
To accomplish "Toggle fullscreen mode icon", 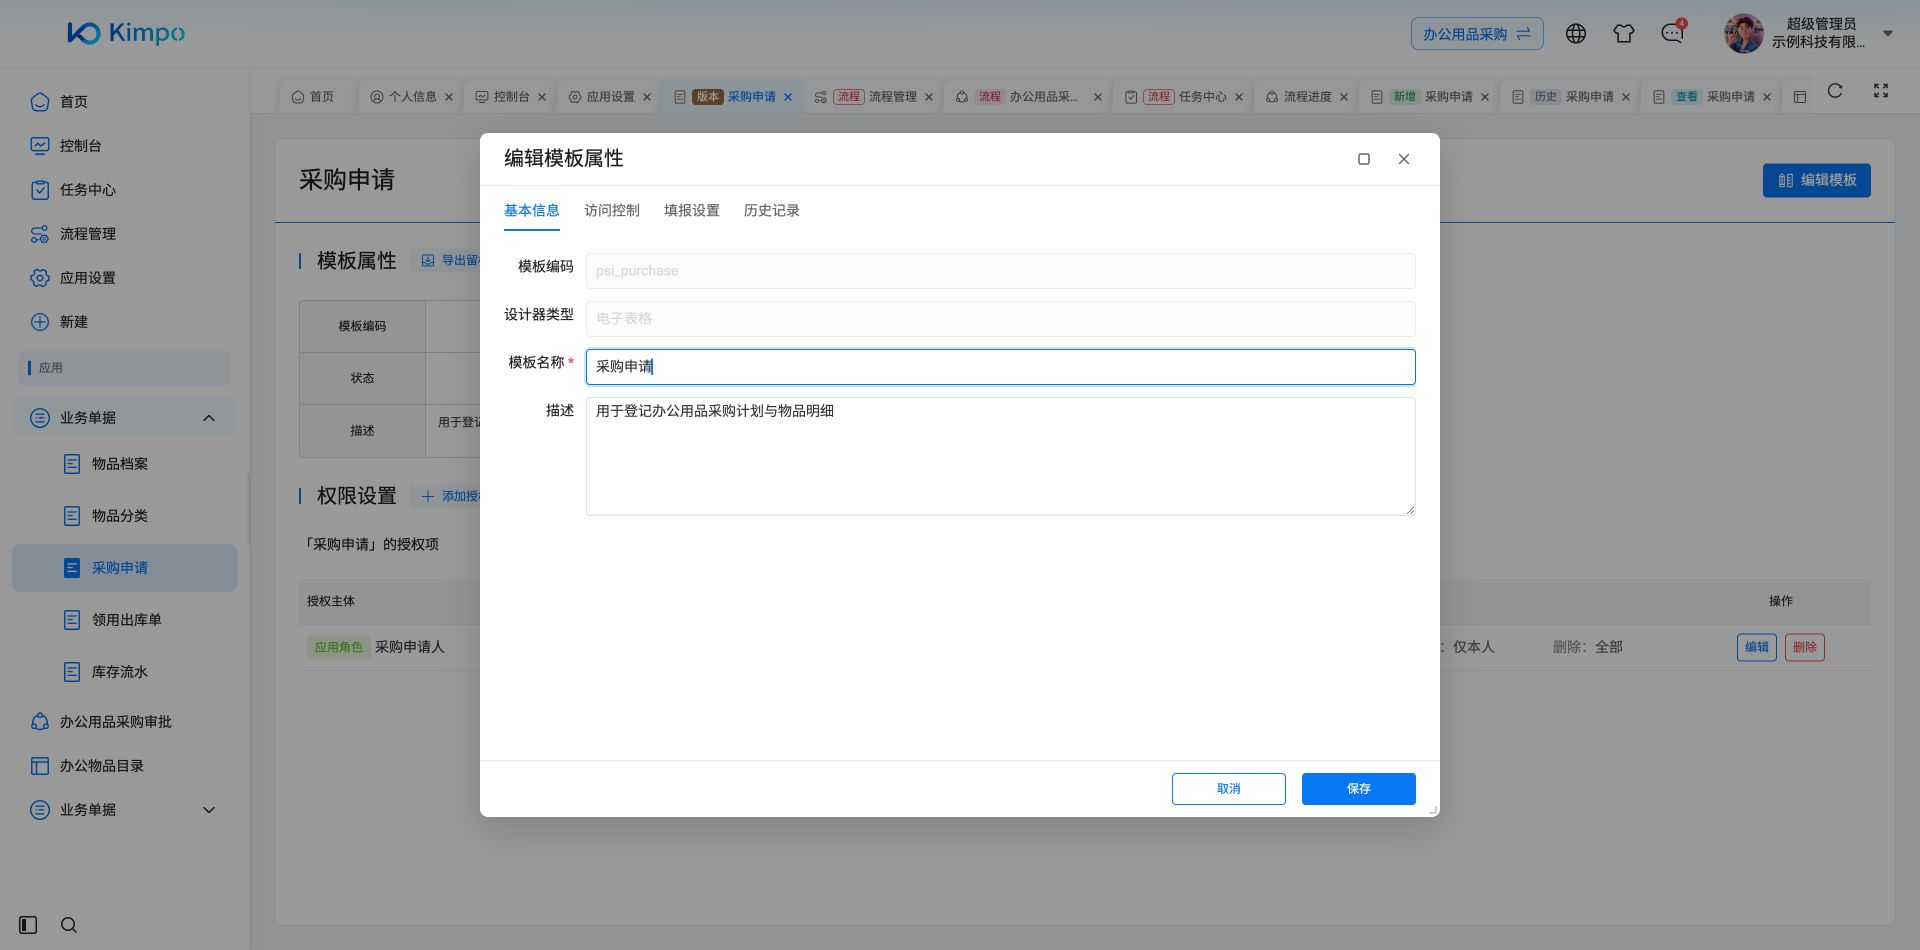I will click(x=1881, y=91).
